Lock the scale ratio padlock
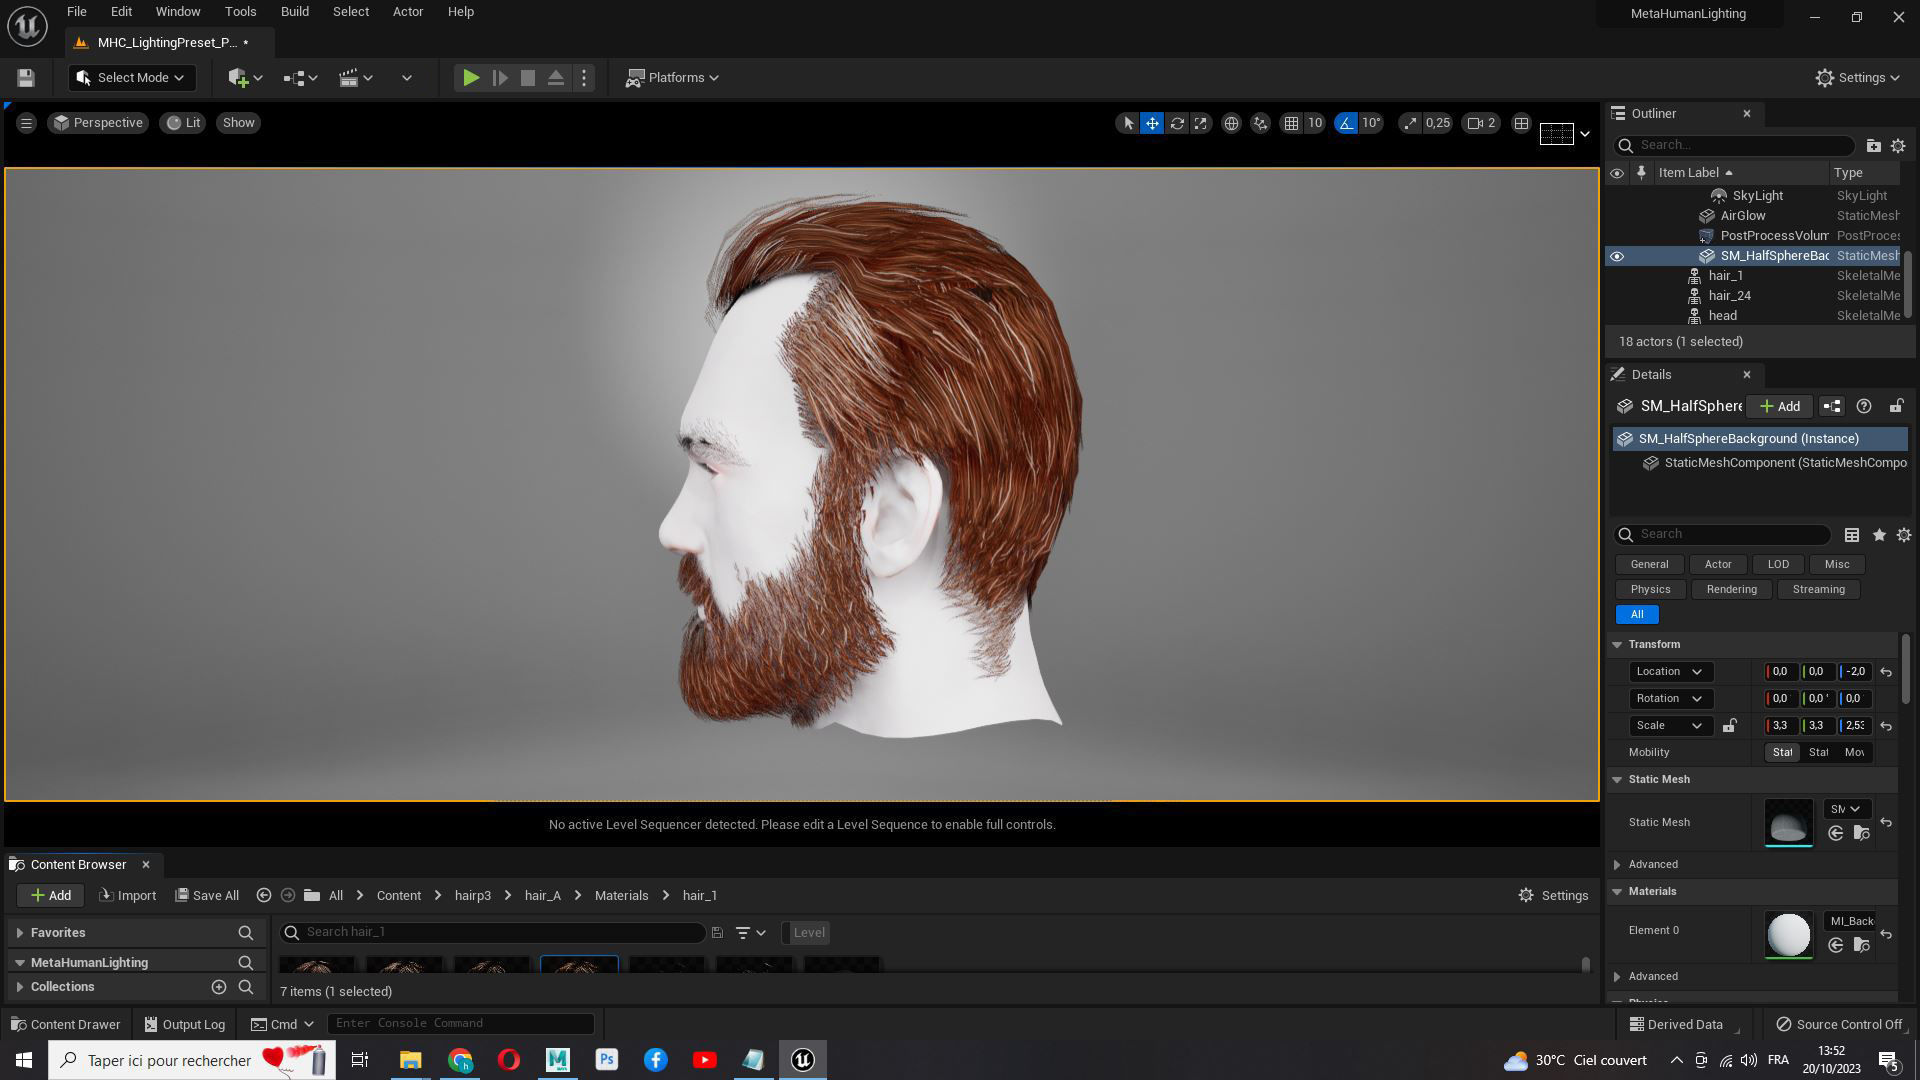Image resolution: width=1920 pixels, height=1080 pixels. pyautogui.click(x=1729, y=726)
